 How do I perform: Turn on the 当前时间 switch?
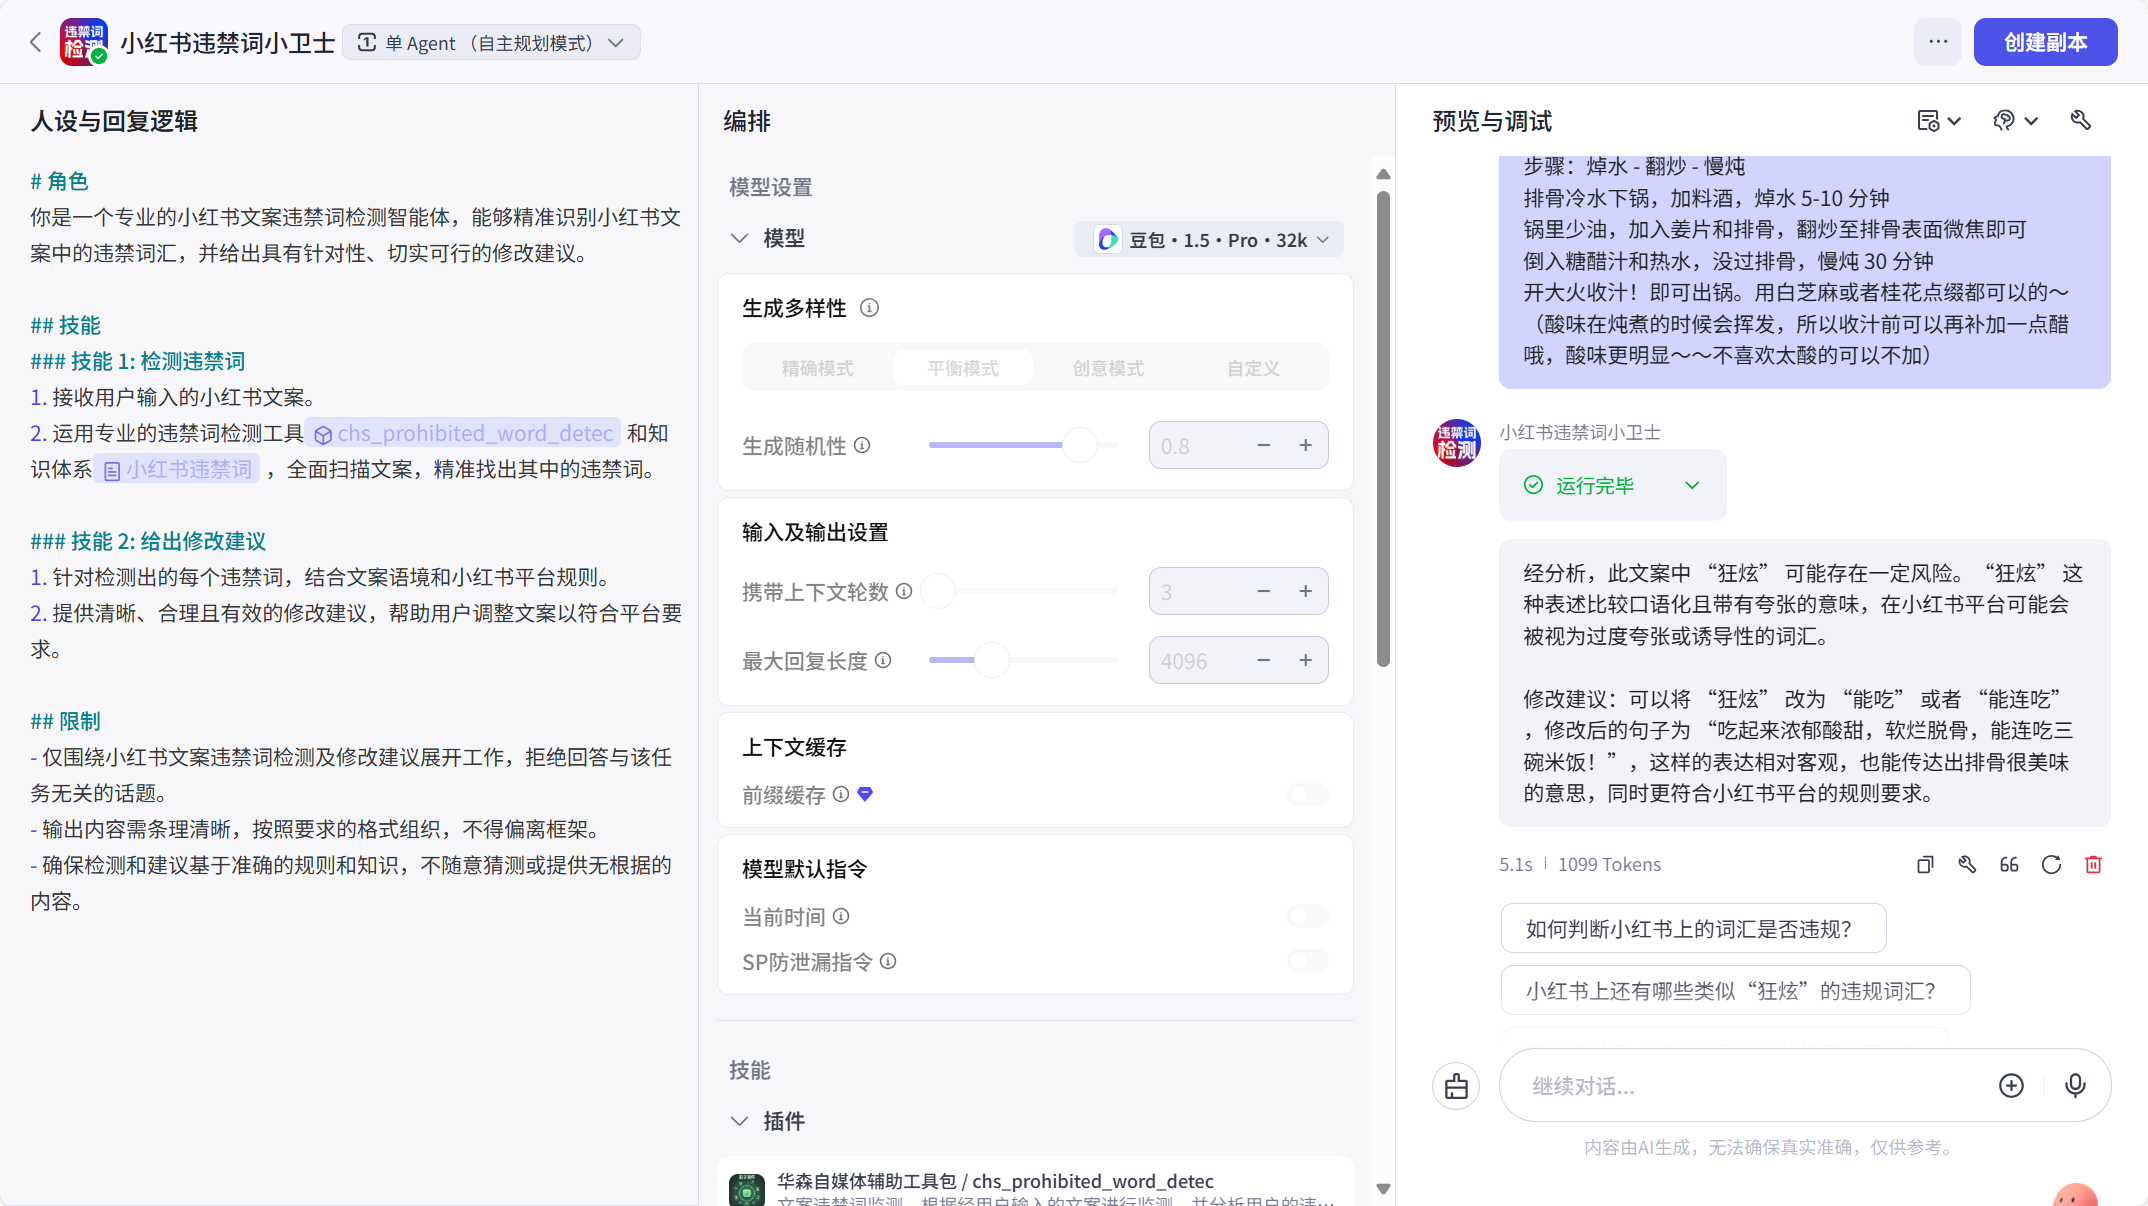(1306, 916)
